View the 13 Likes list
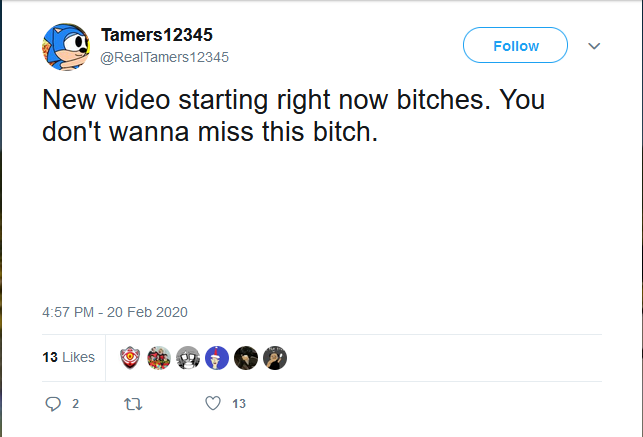The height and width of the screenshot is (437, 643). 69,357
